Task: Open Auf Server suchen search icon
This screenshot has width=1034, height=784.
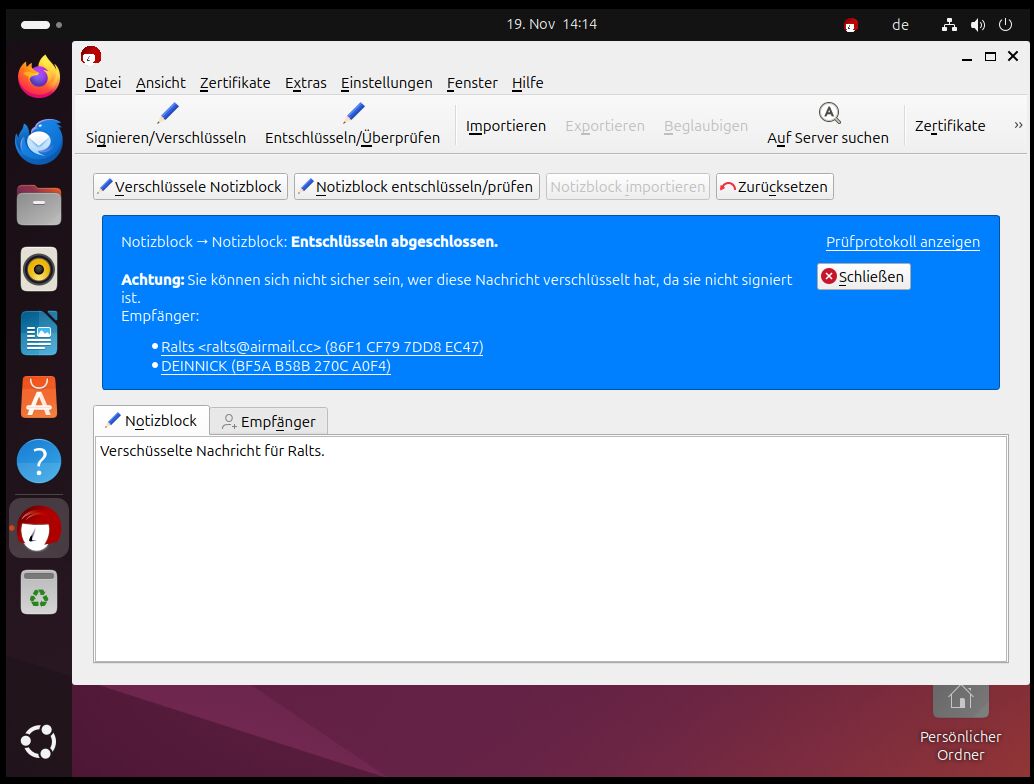Action: (x=828, y=113)
